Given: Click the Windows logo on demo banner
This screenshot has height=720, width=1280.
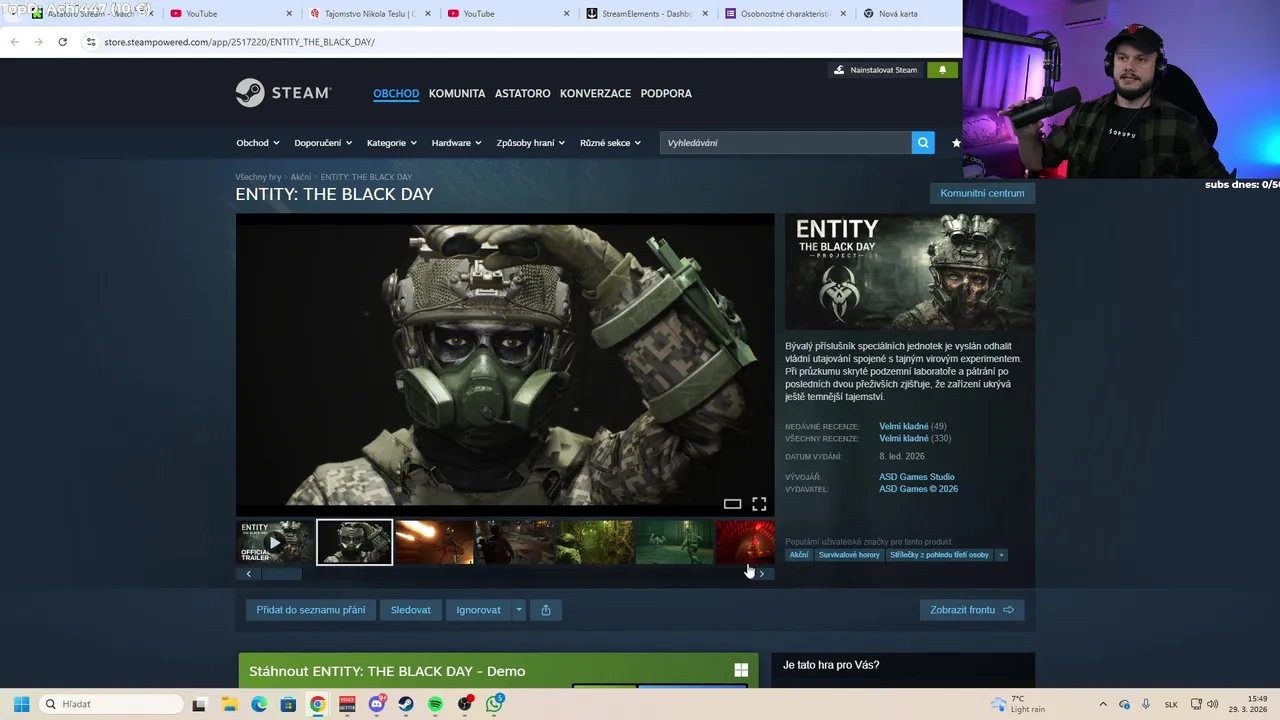Looking at the screenshot, I should click(x=741, y=670).
